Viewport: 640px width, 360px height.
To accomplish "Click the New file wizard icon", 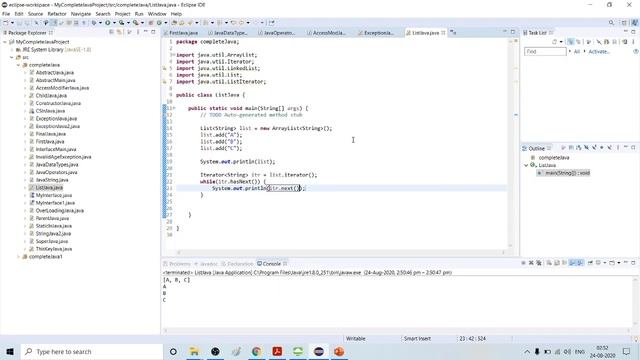I will coord(5,23).
